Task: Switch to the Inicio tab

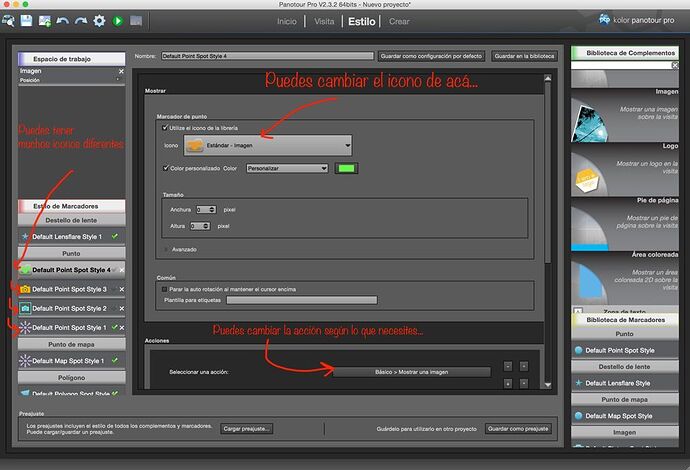Action: tap(286, 21)
